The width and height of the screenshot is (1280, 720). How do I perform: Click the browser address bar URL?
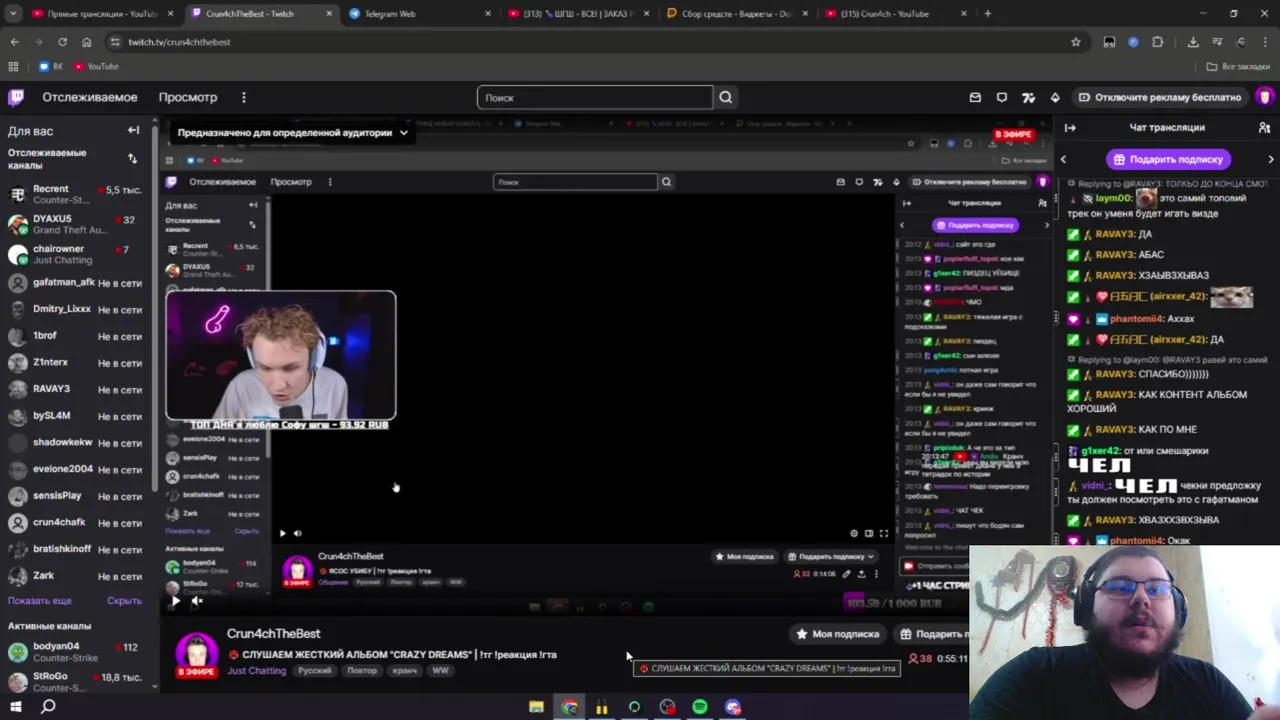[179, 42]
